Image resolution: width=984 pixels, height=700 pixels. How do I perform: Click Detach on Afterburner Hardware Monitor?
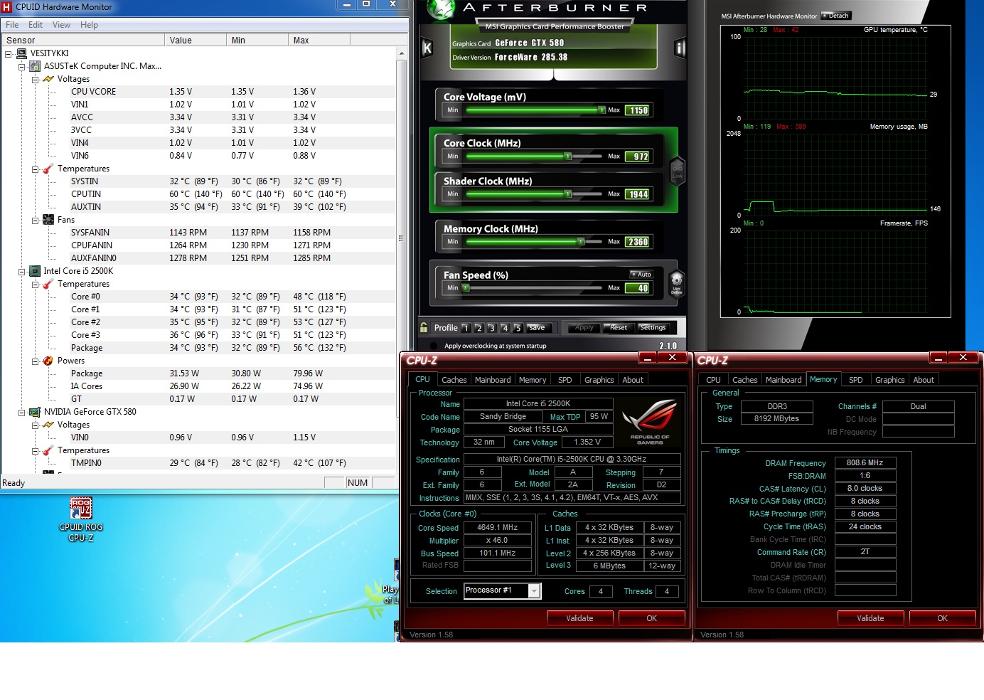(x=837, y=16)
